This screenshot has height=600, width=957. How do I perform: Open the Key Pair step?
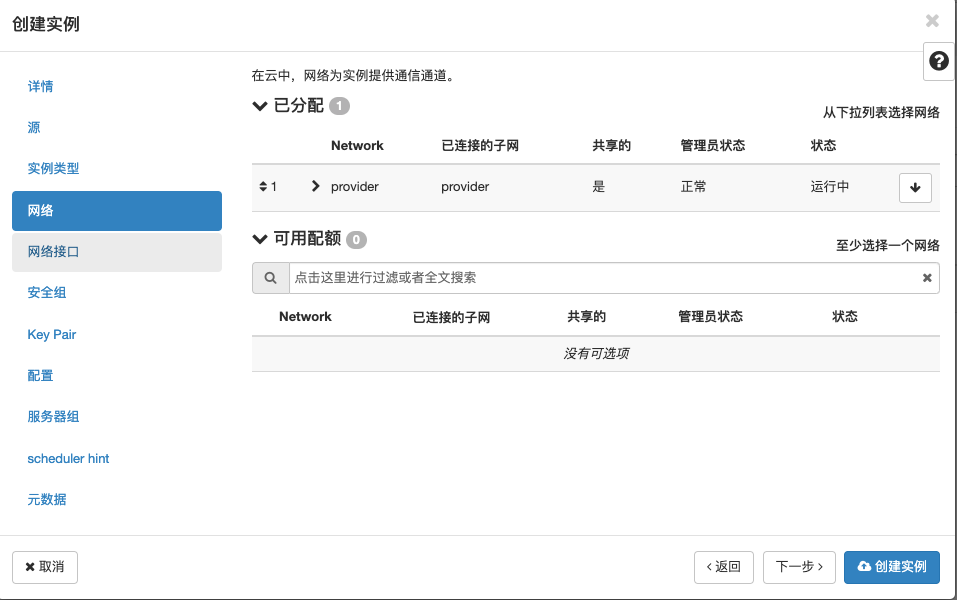tap(52, 334)
